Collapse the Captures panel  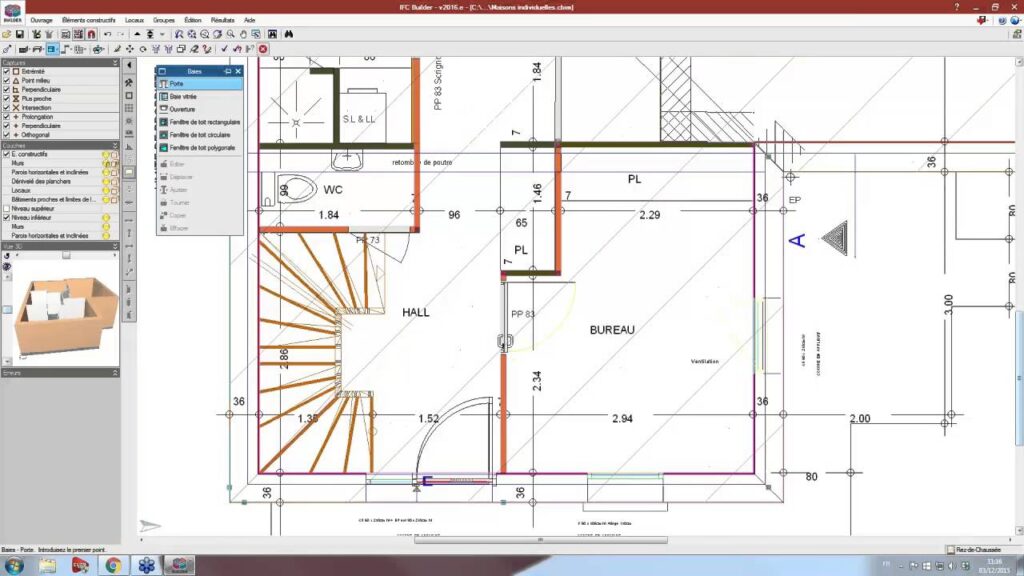[x=115, y=62]
